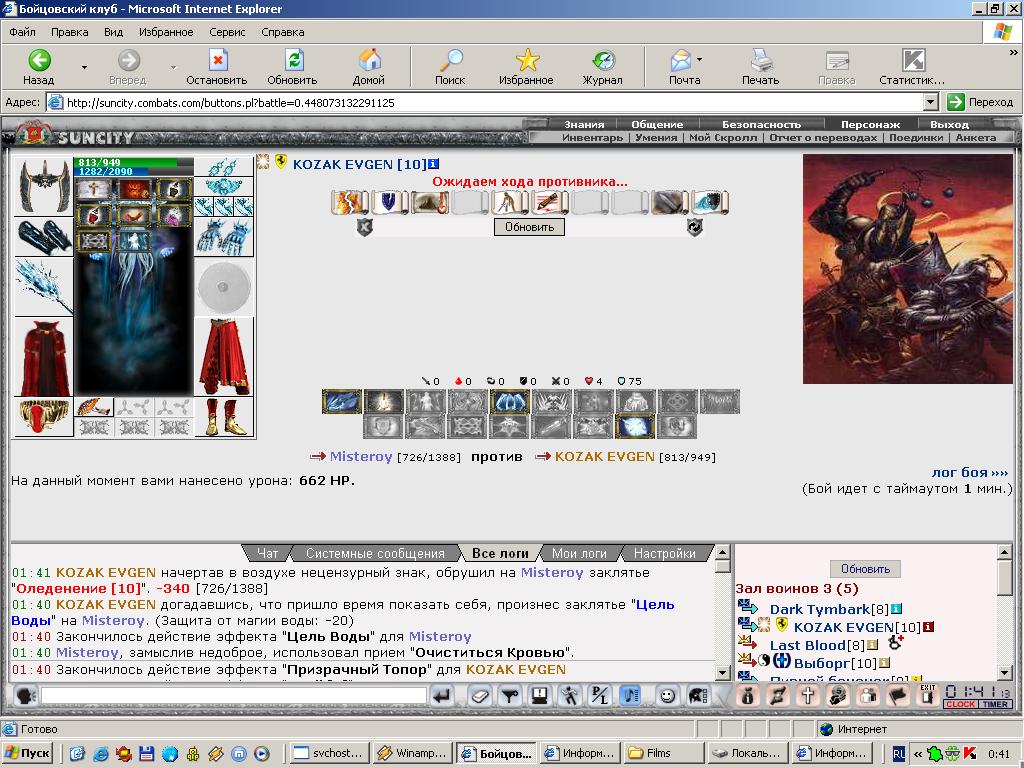Click the gray refresh shield icon
The width and height of the screenshot is (1024, 768).
pyautogui.click(x=695, y=227)
